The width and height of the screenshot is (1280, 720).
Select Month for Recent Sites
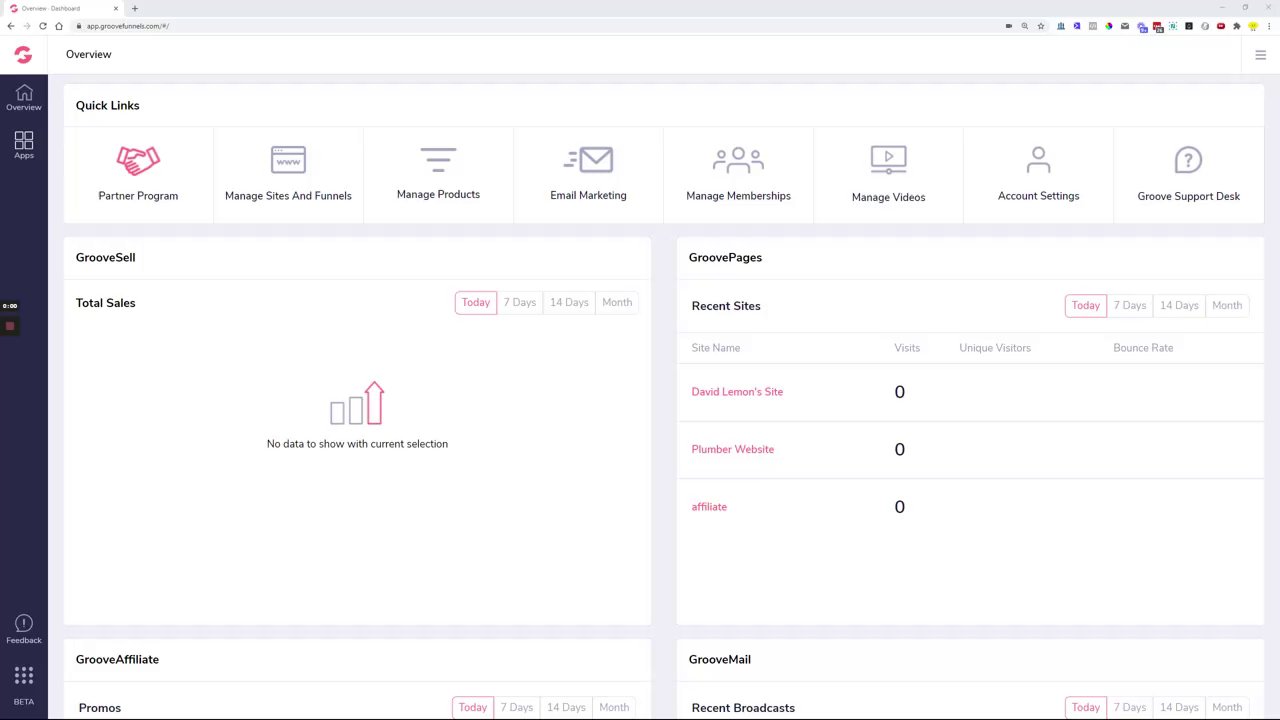point(1227,305)
